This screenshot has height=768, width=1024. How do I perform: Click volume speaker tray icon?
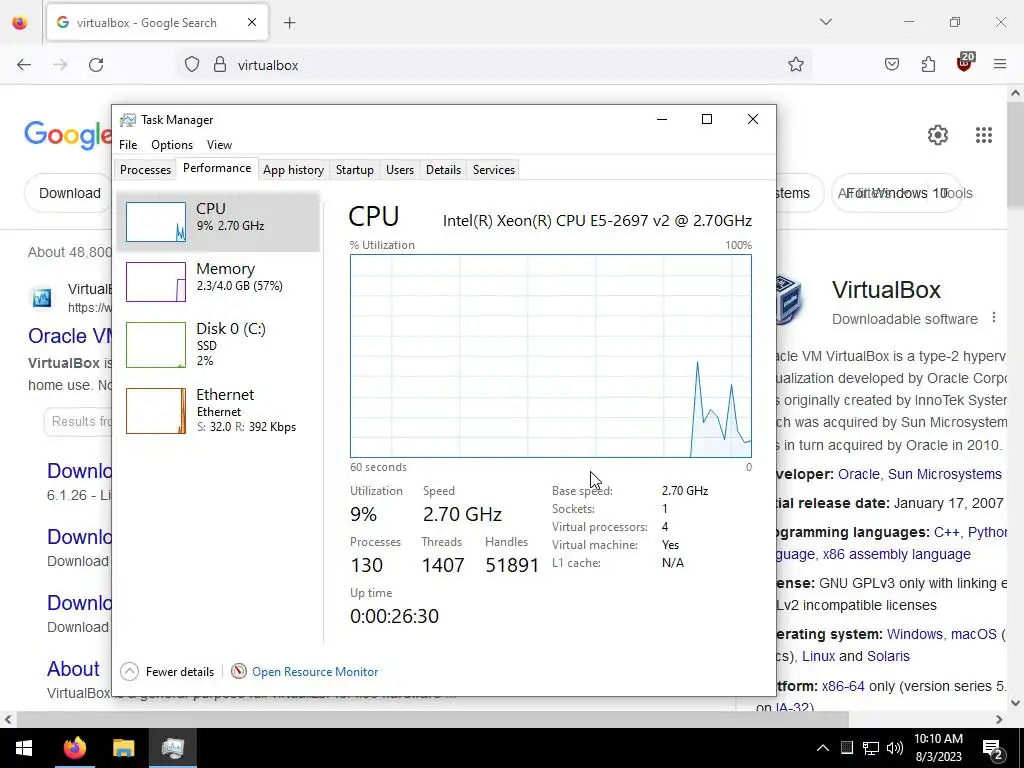tap(895, 748)
